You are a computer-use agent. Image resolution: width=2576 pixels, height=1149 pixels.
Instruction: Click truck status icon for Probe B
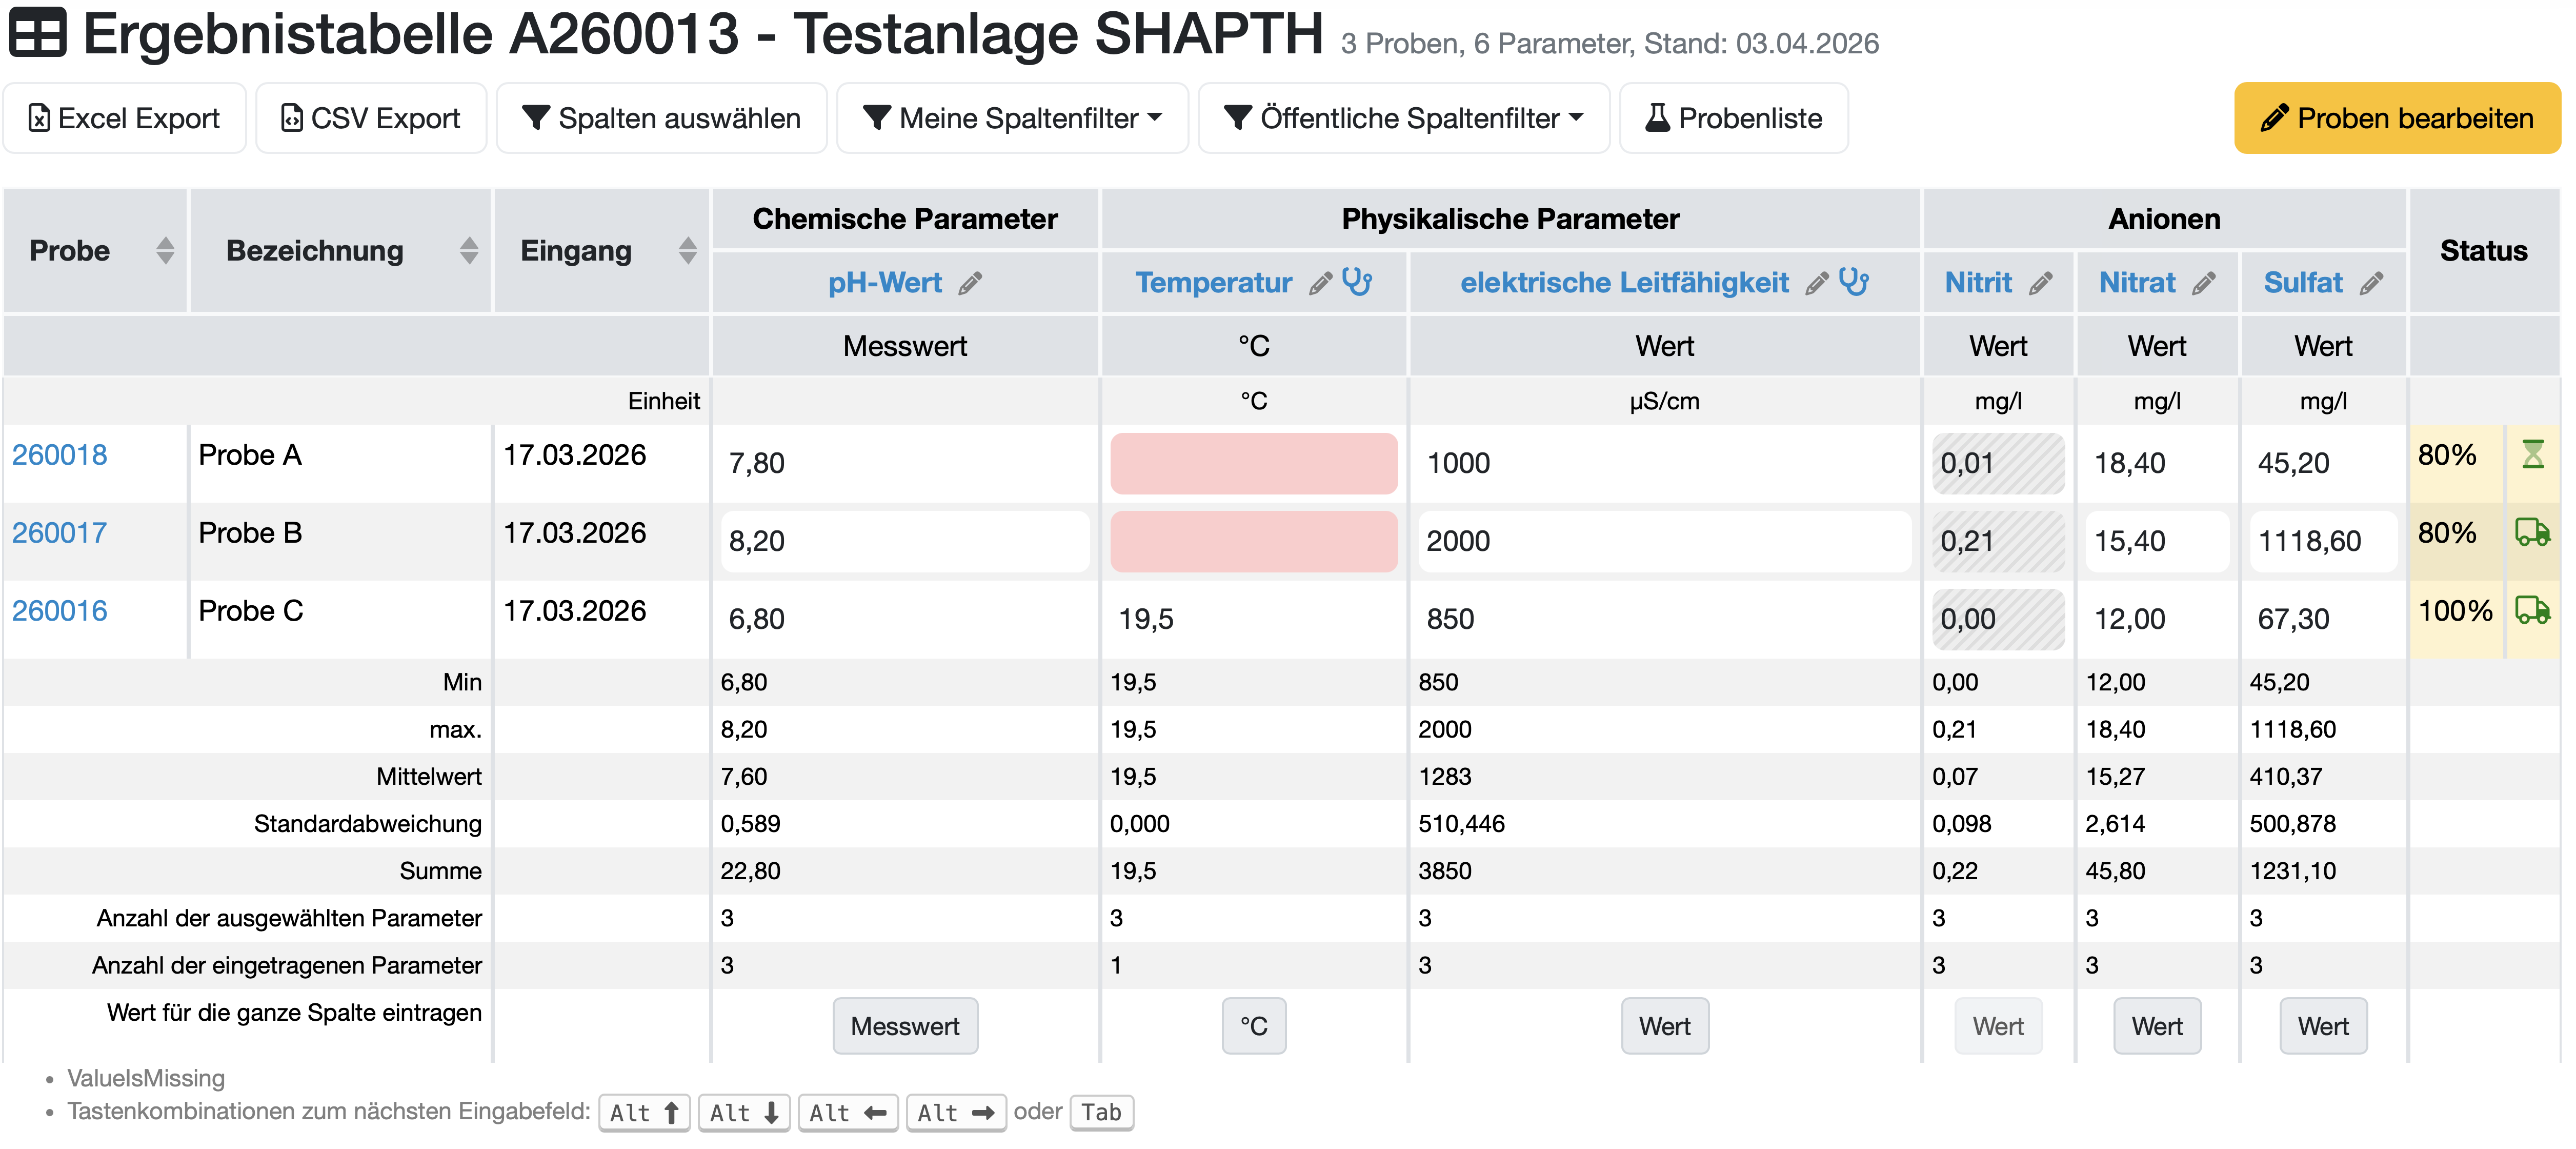click(x=2532, y=533)
